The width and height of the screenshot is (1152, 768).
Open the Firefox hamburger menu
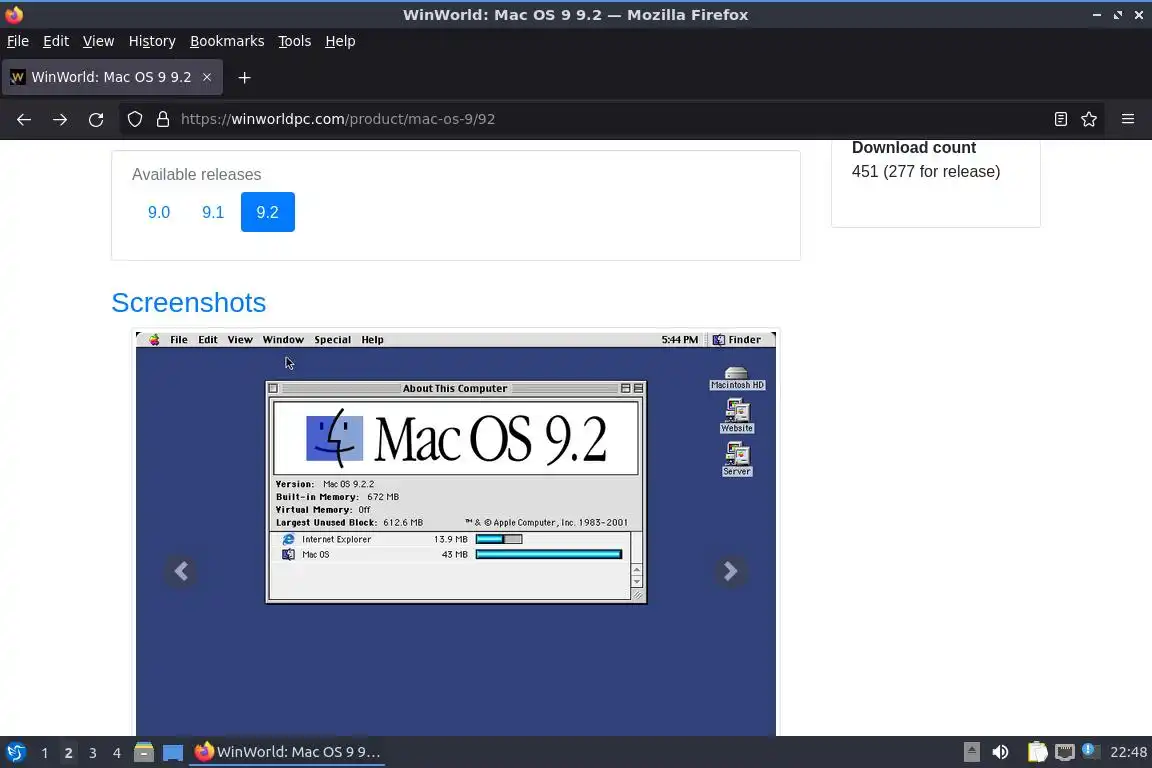pyautogui.click(x=1128, y=119)
